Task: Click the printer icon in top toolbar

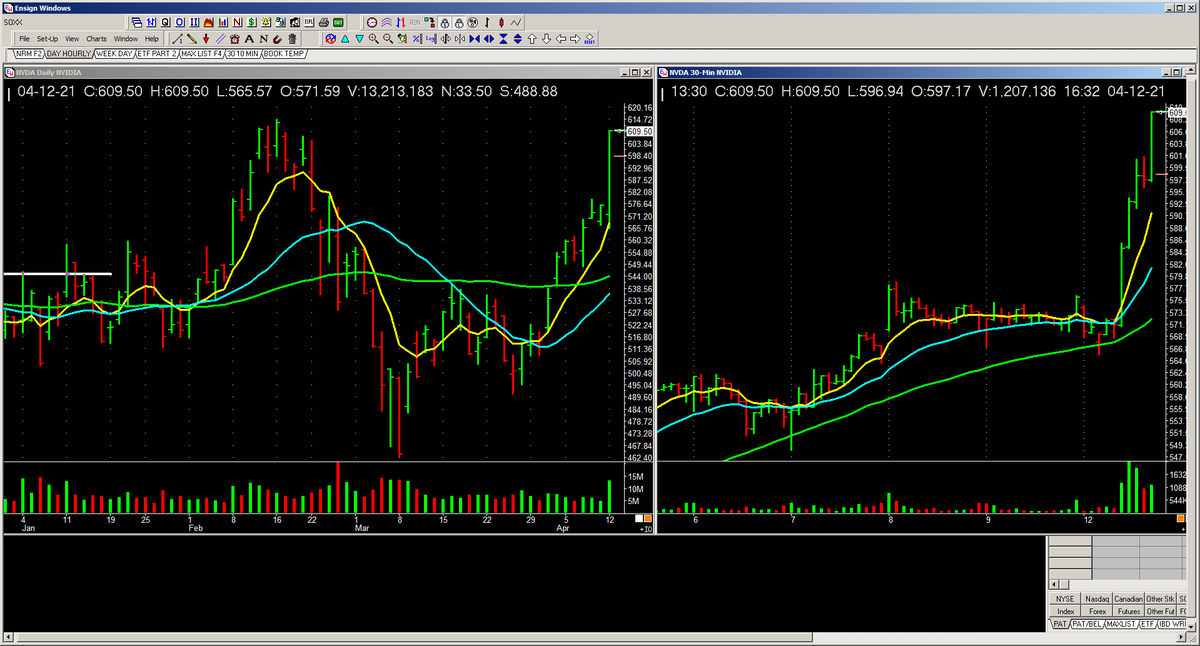Action: coord(323,22)
